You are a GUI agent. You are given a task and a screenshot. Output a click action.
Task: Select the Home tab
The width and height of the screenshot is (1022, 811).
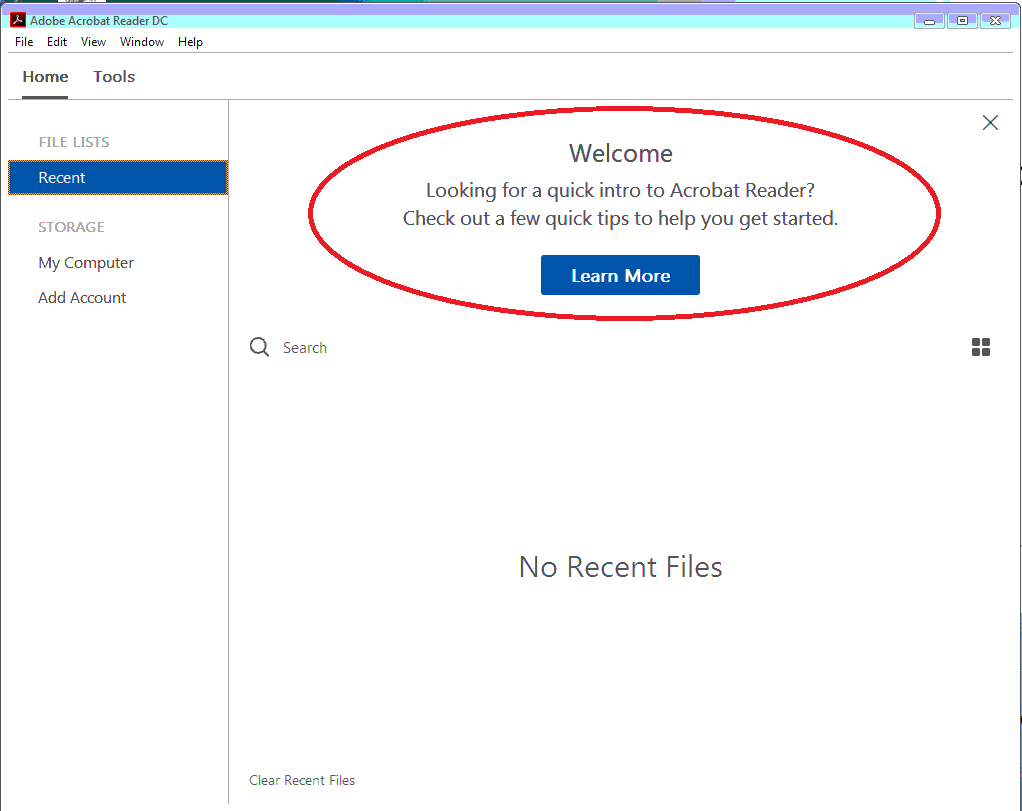(x=44, y=76)
